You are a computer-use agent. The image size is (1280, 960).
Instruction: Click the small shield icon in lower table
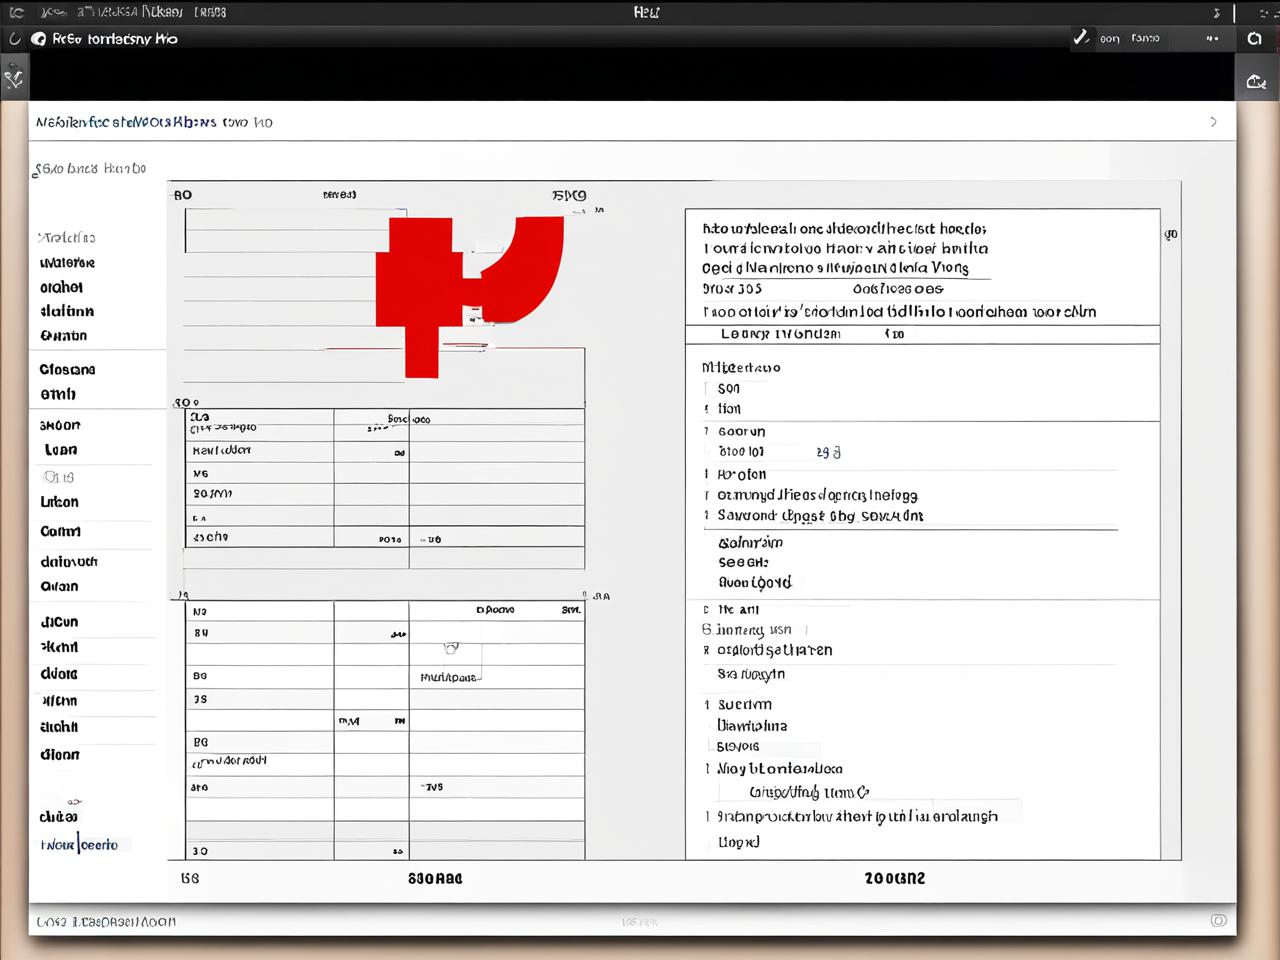(x=452, y=648)
